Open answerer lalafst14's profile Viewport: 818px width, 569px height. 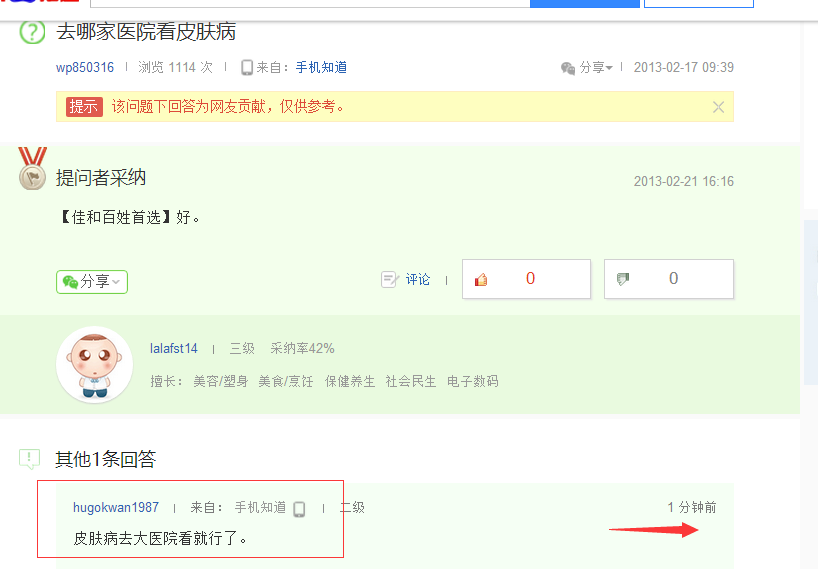click(174, 349)
